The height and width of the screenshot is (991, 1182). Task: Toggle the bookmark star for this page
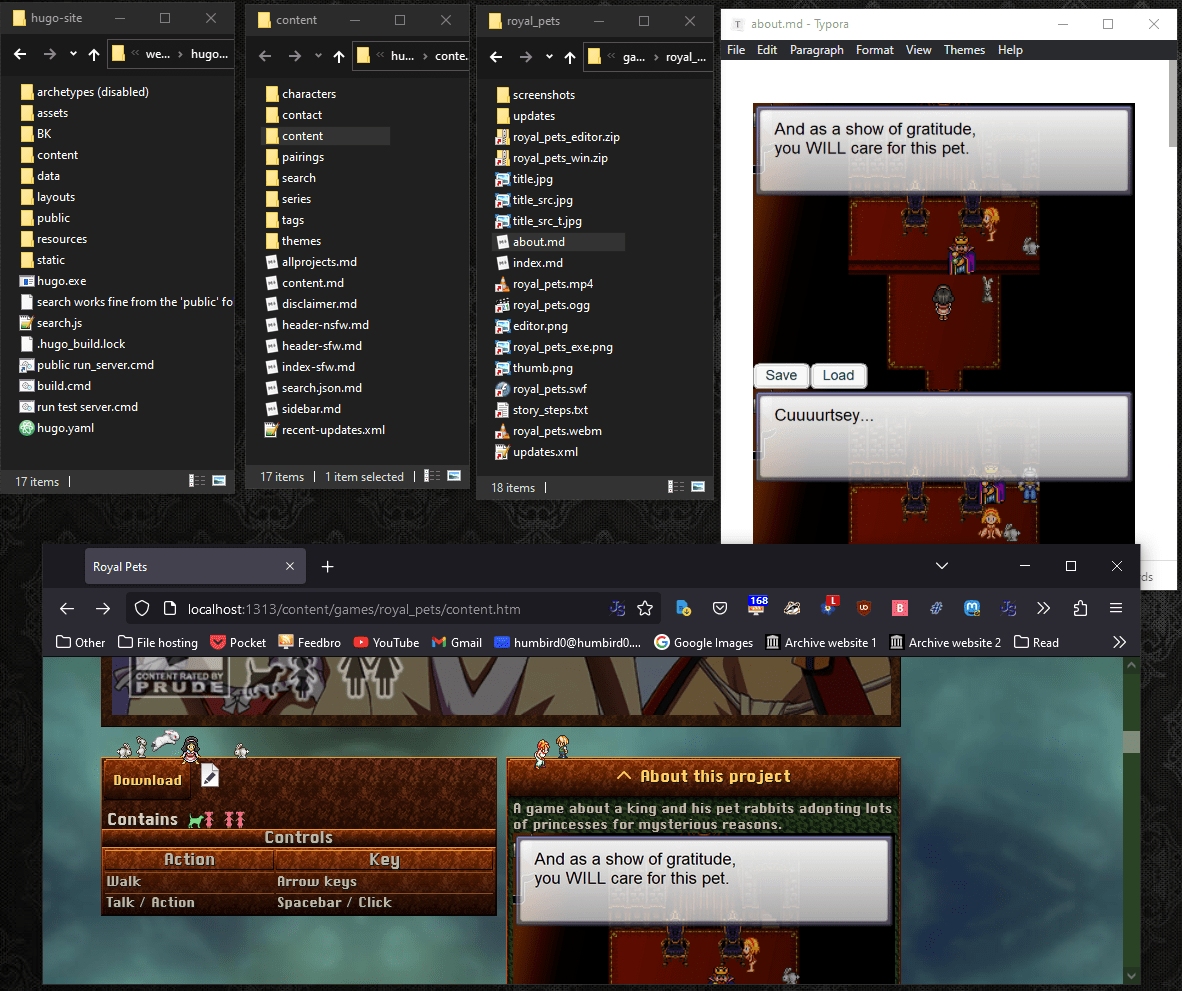point(645,608)
